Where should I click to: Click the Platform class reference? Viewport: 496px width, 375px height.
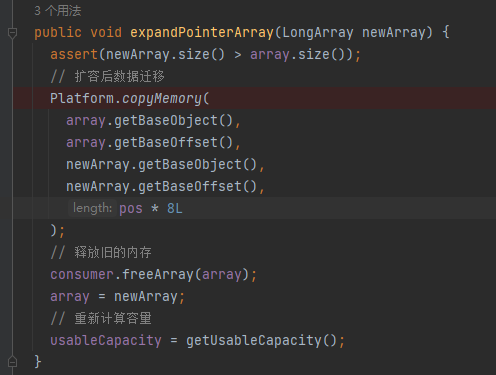[82, 98]
